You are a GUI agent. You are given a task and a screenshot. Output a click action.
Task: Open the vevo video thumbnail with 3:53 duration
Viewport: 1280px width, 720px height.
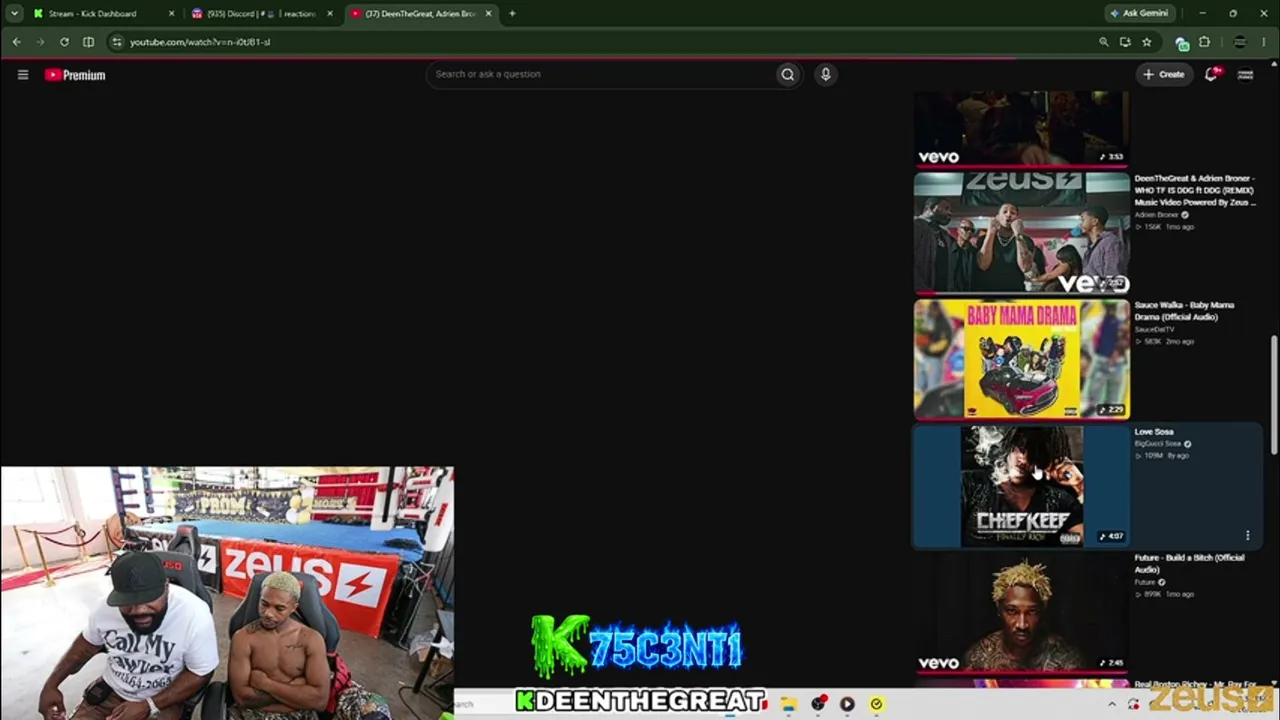click(x=1021, y=129)
